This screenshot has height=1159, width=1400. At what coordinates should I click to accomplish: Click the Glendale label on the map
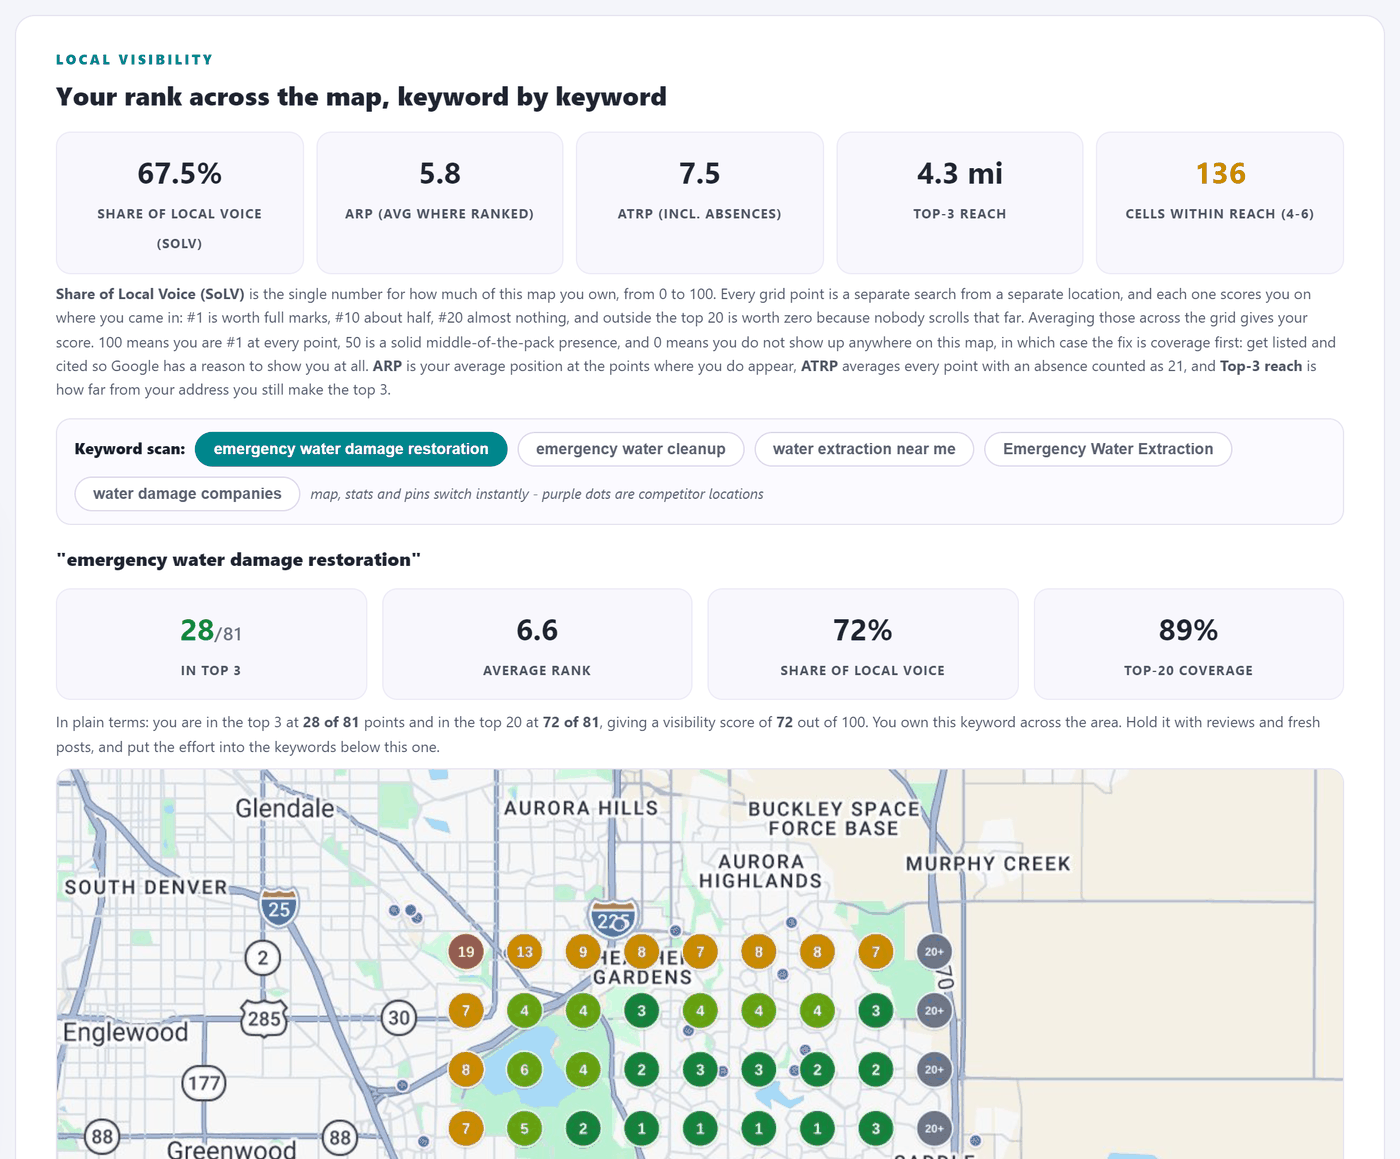[285, 808]
